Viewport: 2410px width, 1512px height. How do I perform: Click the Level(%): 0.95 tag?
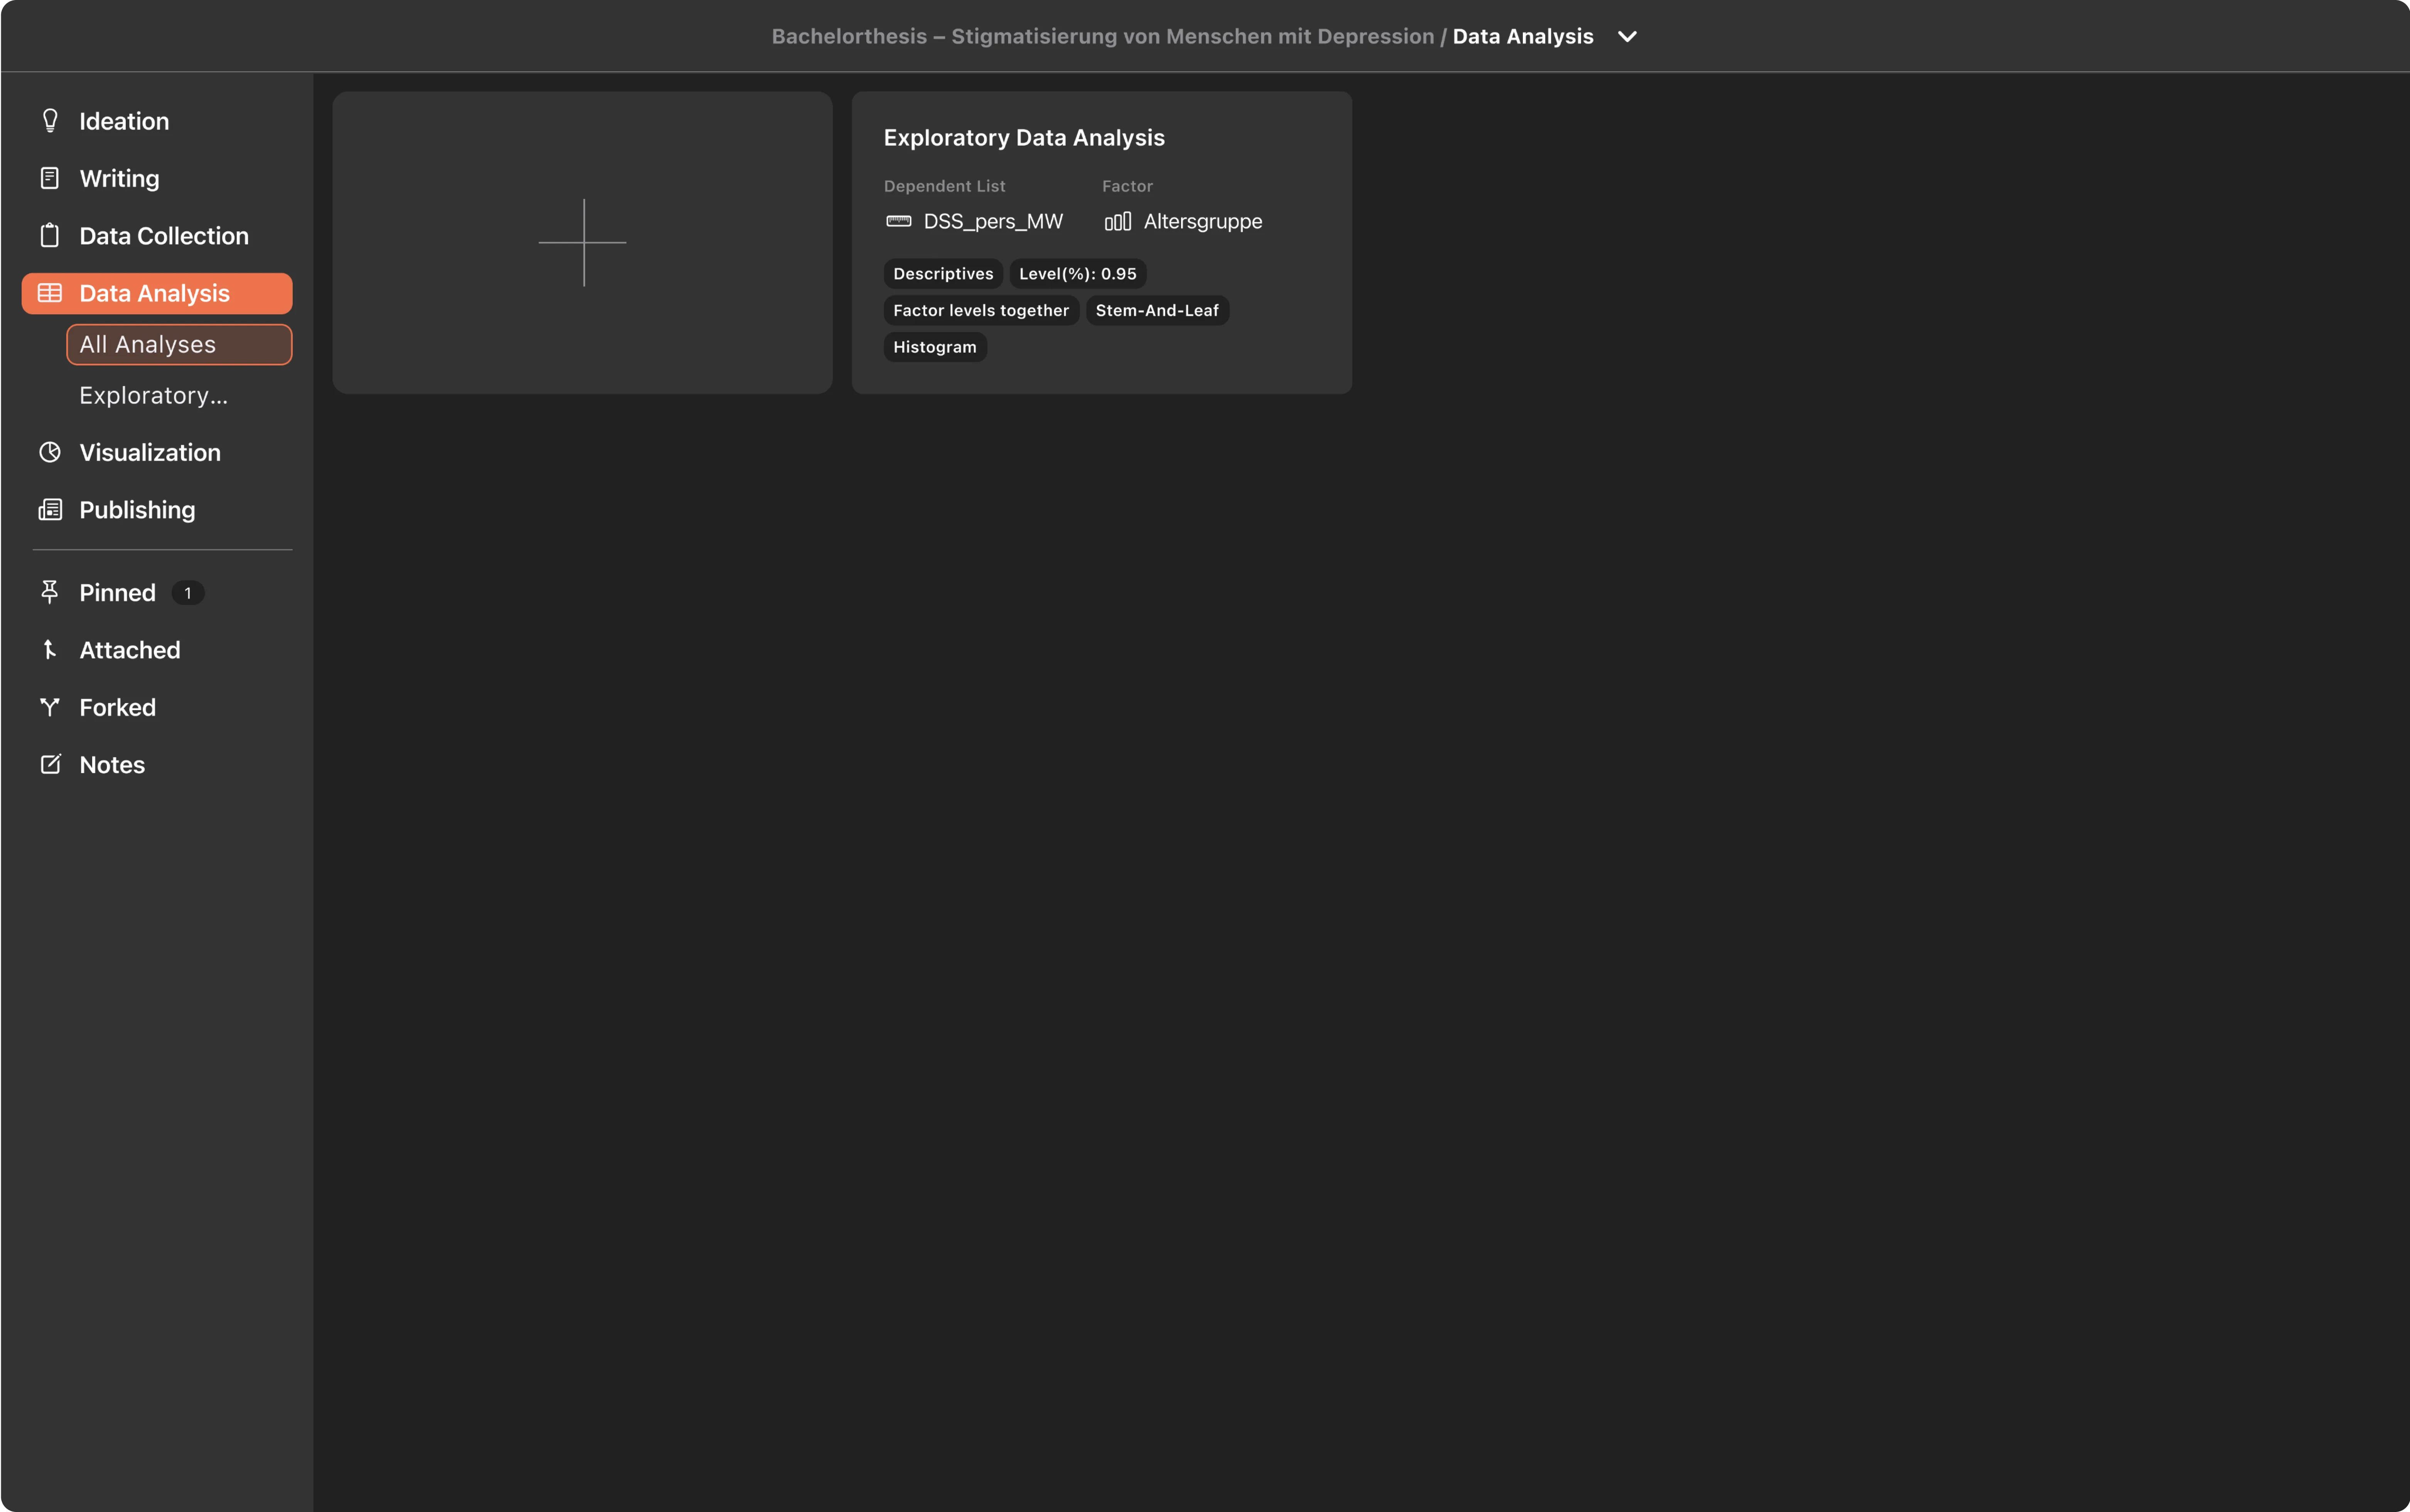(x=1078, y=274)
